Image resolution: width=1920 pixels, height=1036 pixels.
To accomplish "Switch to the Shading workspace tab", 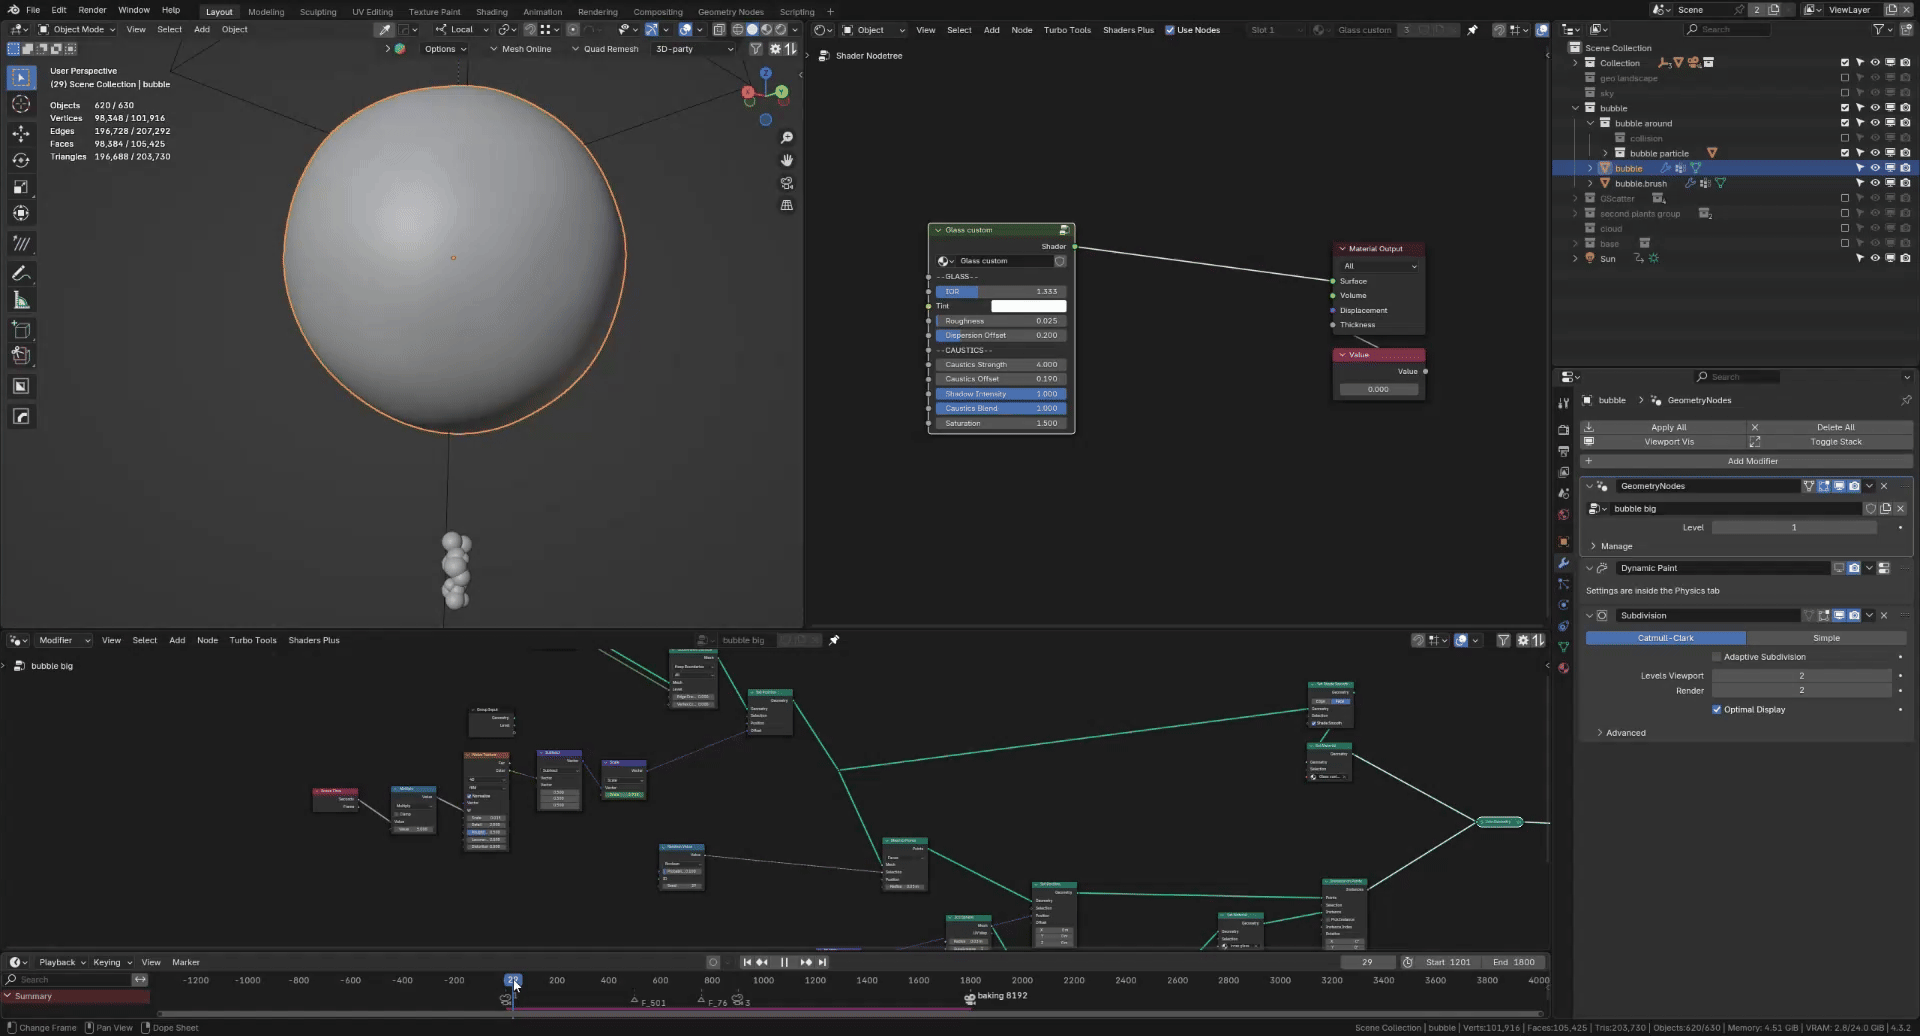I will pyautogui.click(x=491, y=12).
